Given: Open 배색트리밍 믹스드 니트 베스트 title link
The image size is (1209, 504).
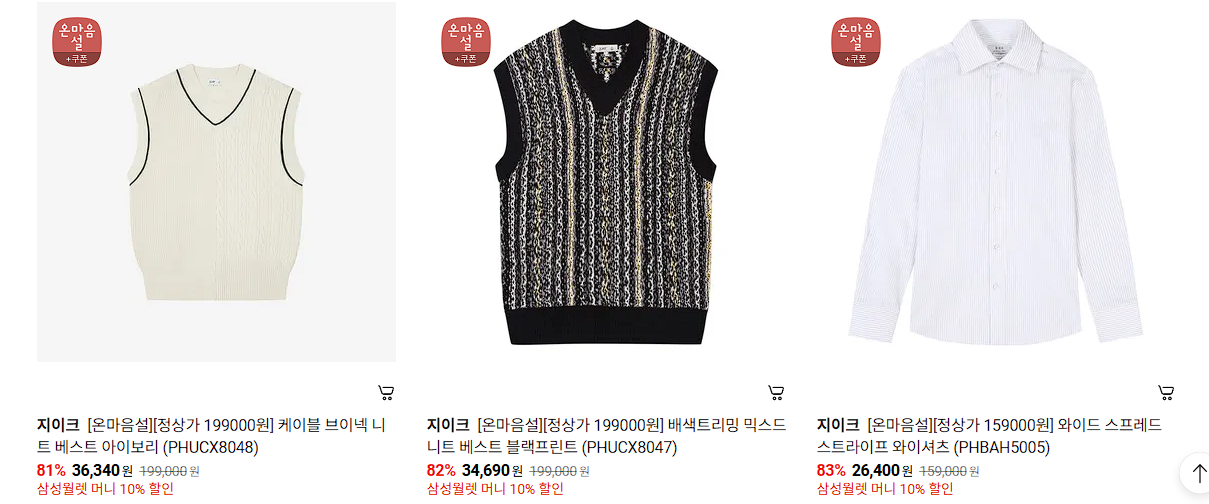Looking at the screenshot, I should point(606,436).
